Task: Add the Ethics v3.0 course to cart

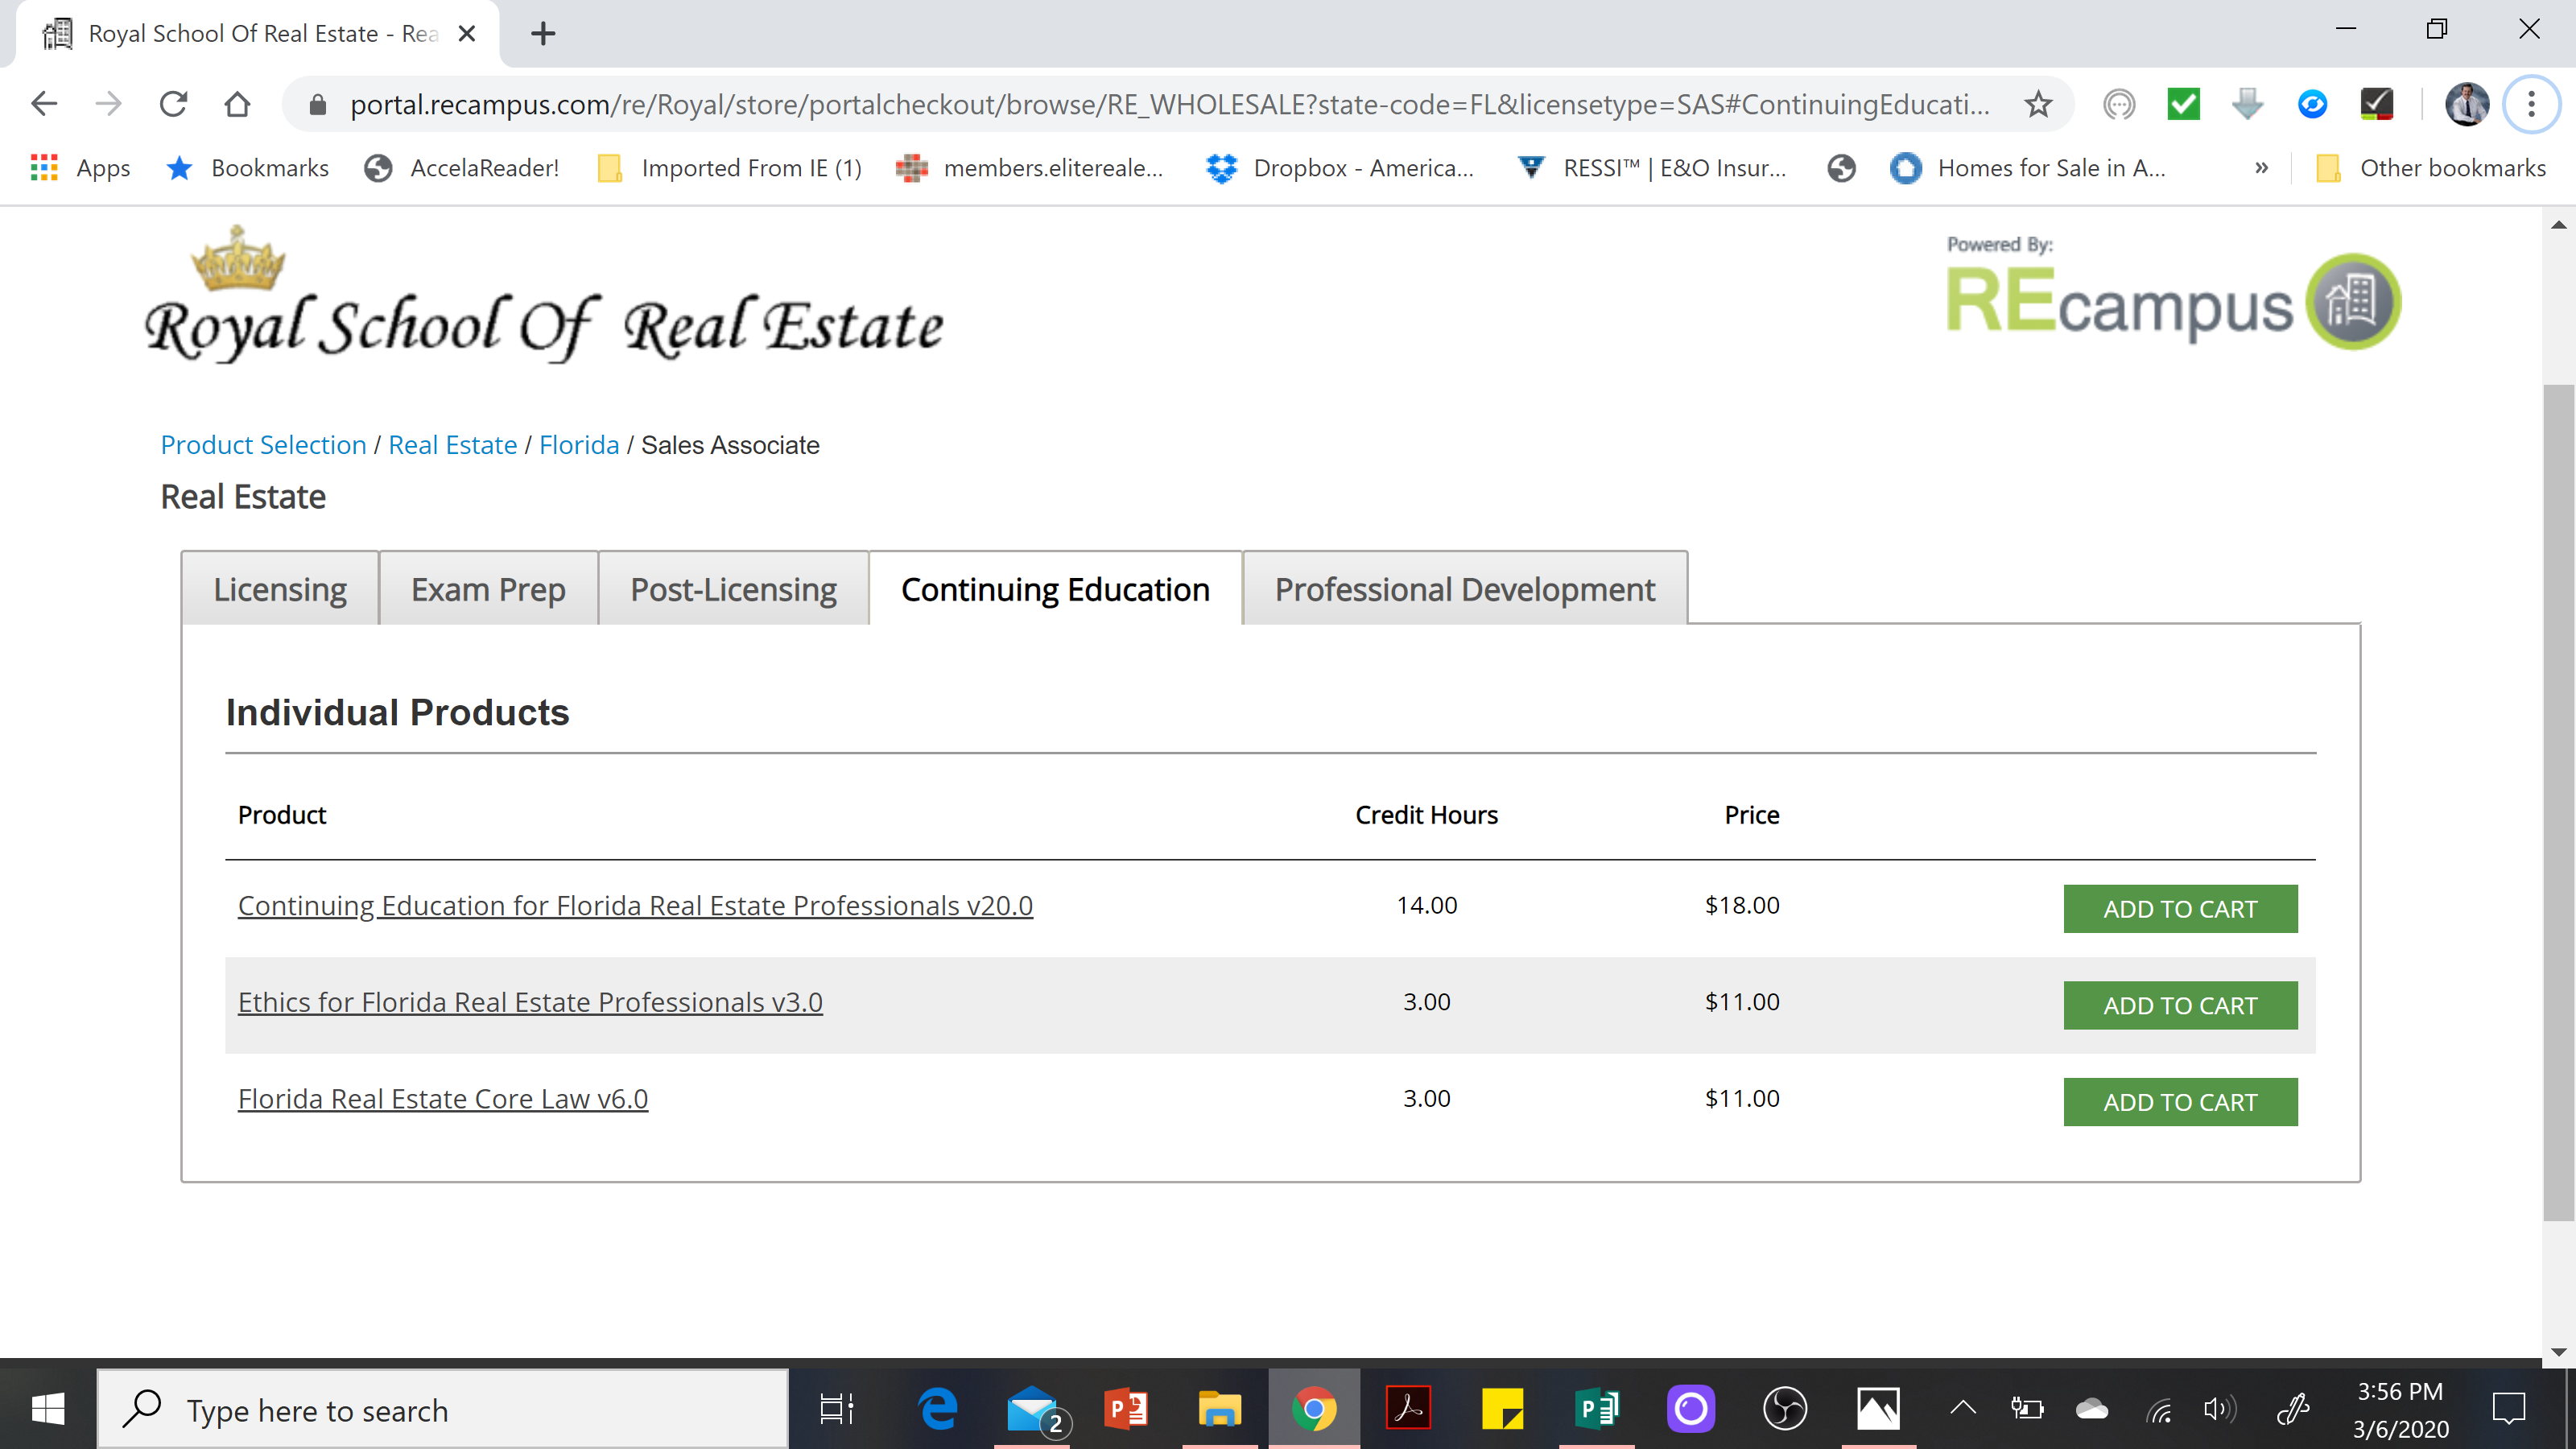Action: 2180,1005
